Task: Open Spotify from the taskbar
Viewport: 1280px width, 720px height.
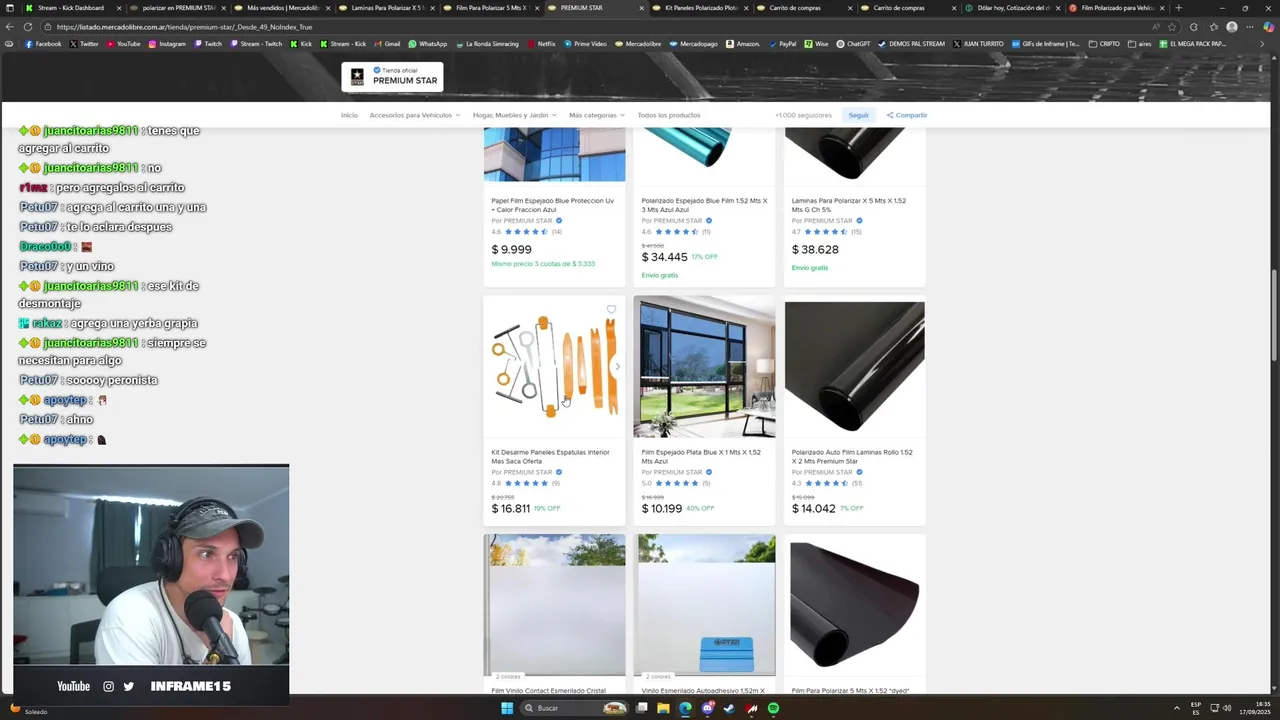Action: (773, 708)
